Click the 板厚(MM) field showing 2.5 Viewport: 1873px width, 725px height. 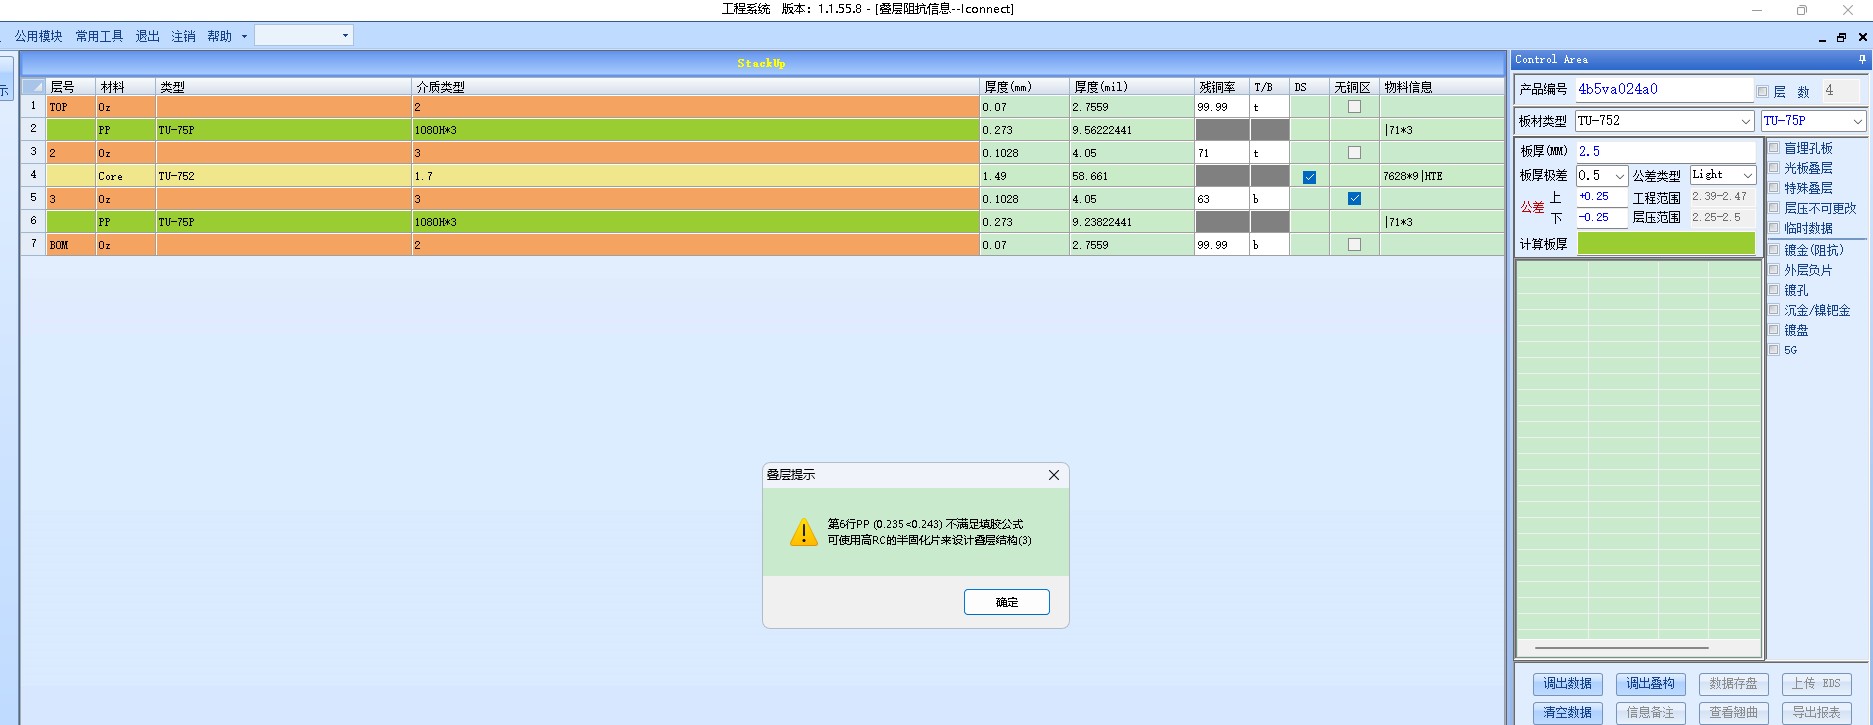[1666, 151]
